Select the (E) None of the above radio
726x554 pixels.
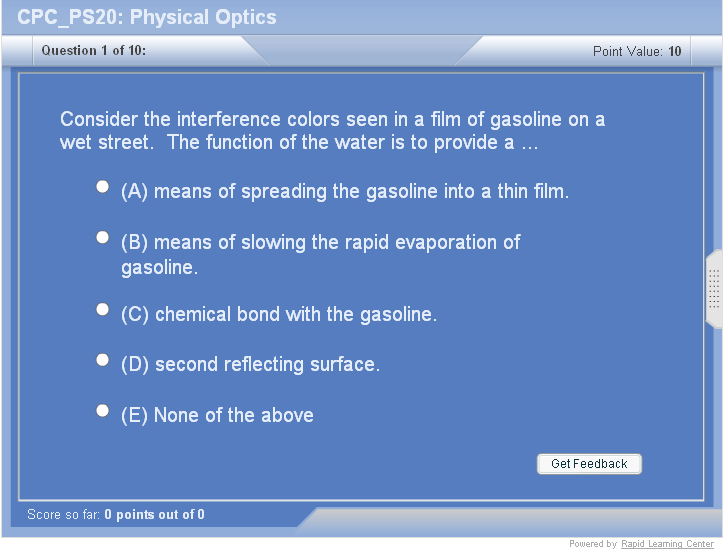click(x=102, y=410)
